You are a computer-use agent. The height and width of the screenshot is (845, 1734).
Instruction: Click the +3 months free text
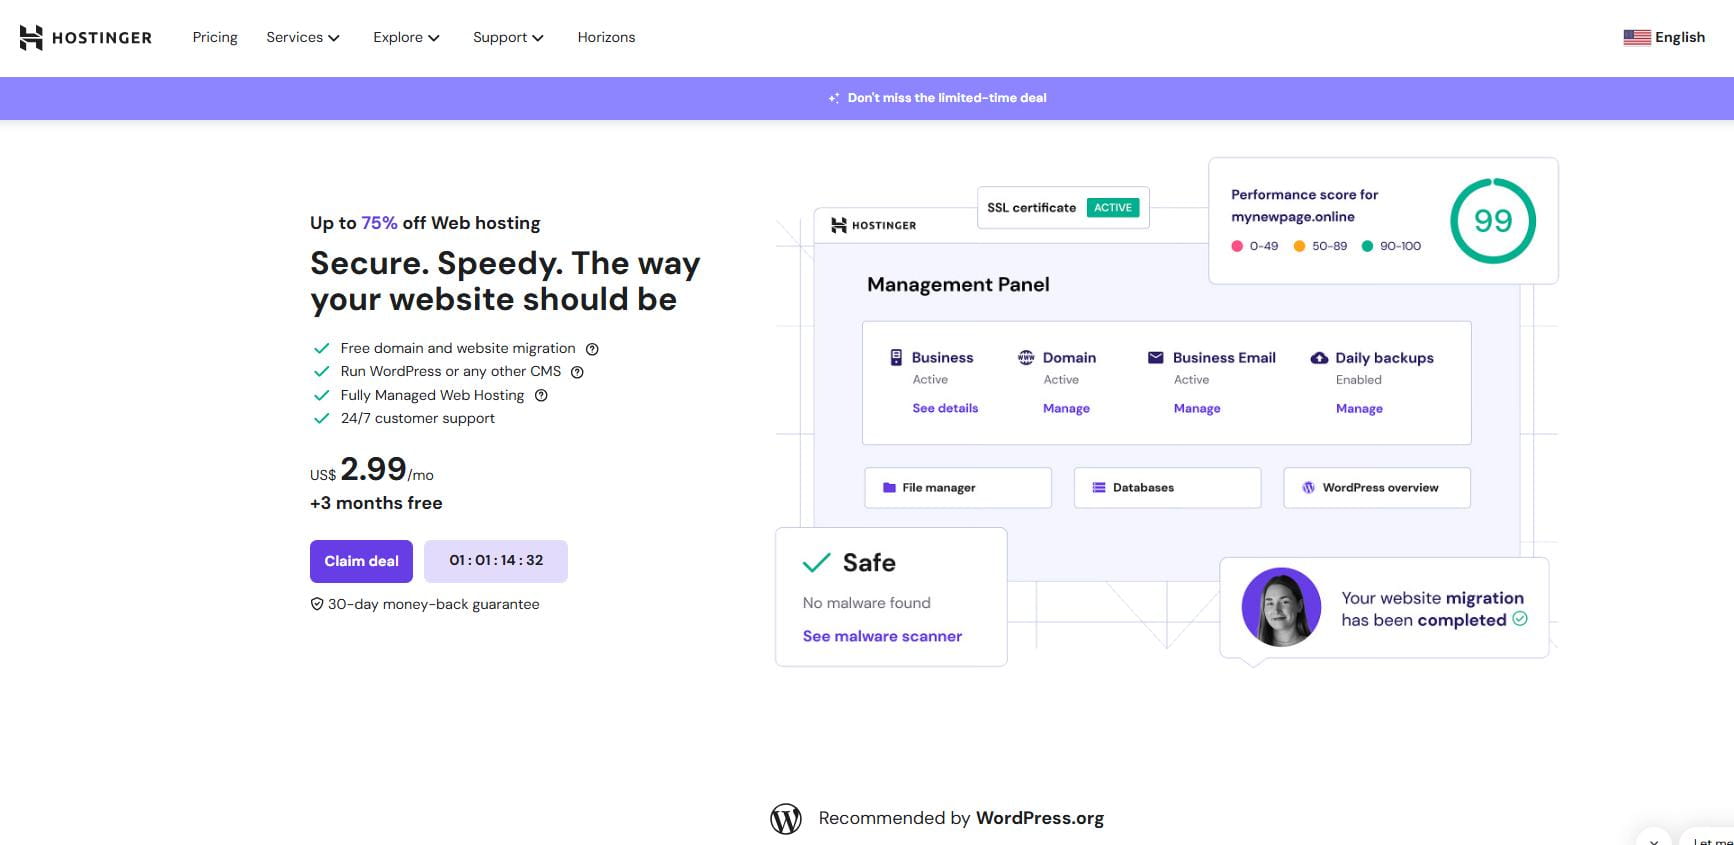click(376, 503)
